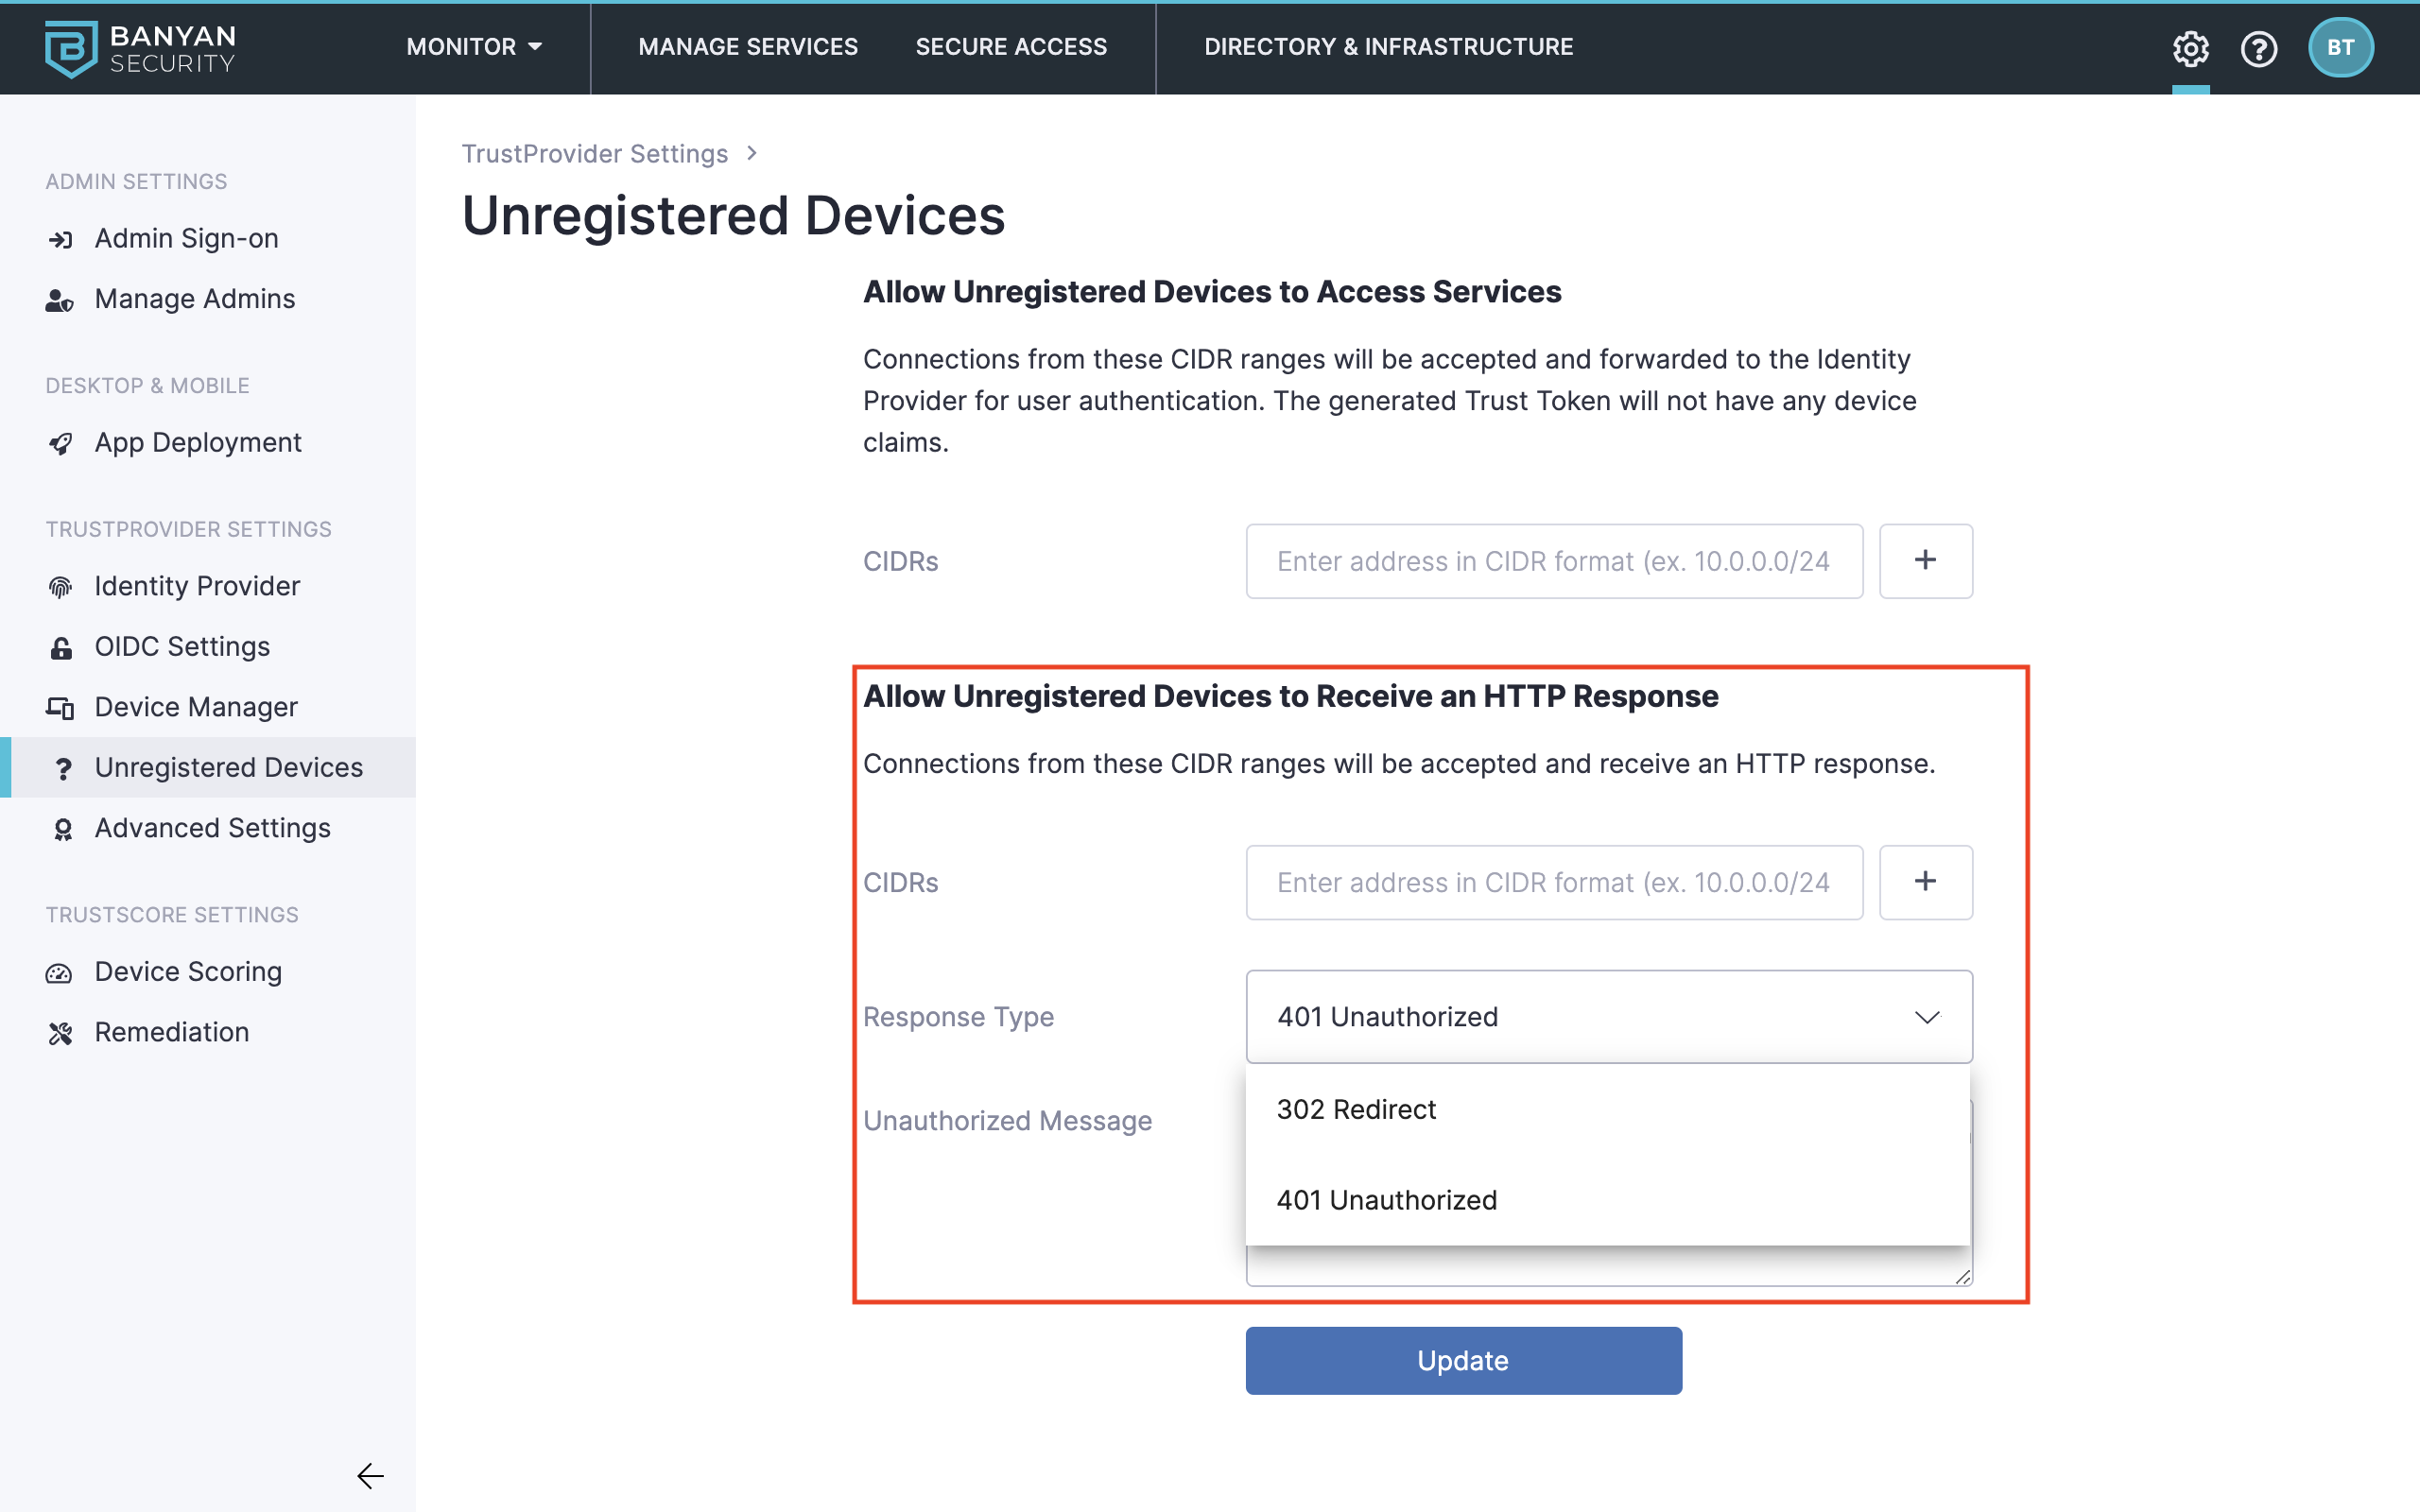Collapse the Response Type dropdown
The image size is (2420, 1512).
point(1926,1017)
